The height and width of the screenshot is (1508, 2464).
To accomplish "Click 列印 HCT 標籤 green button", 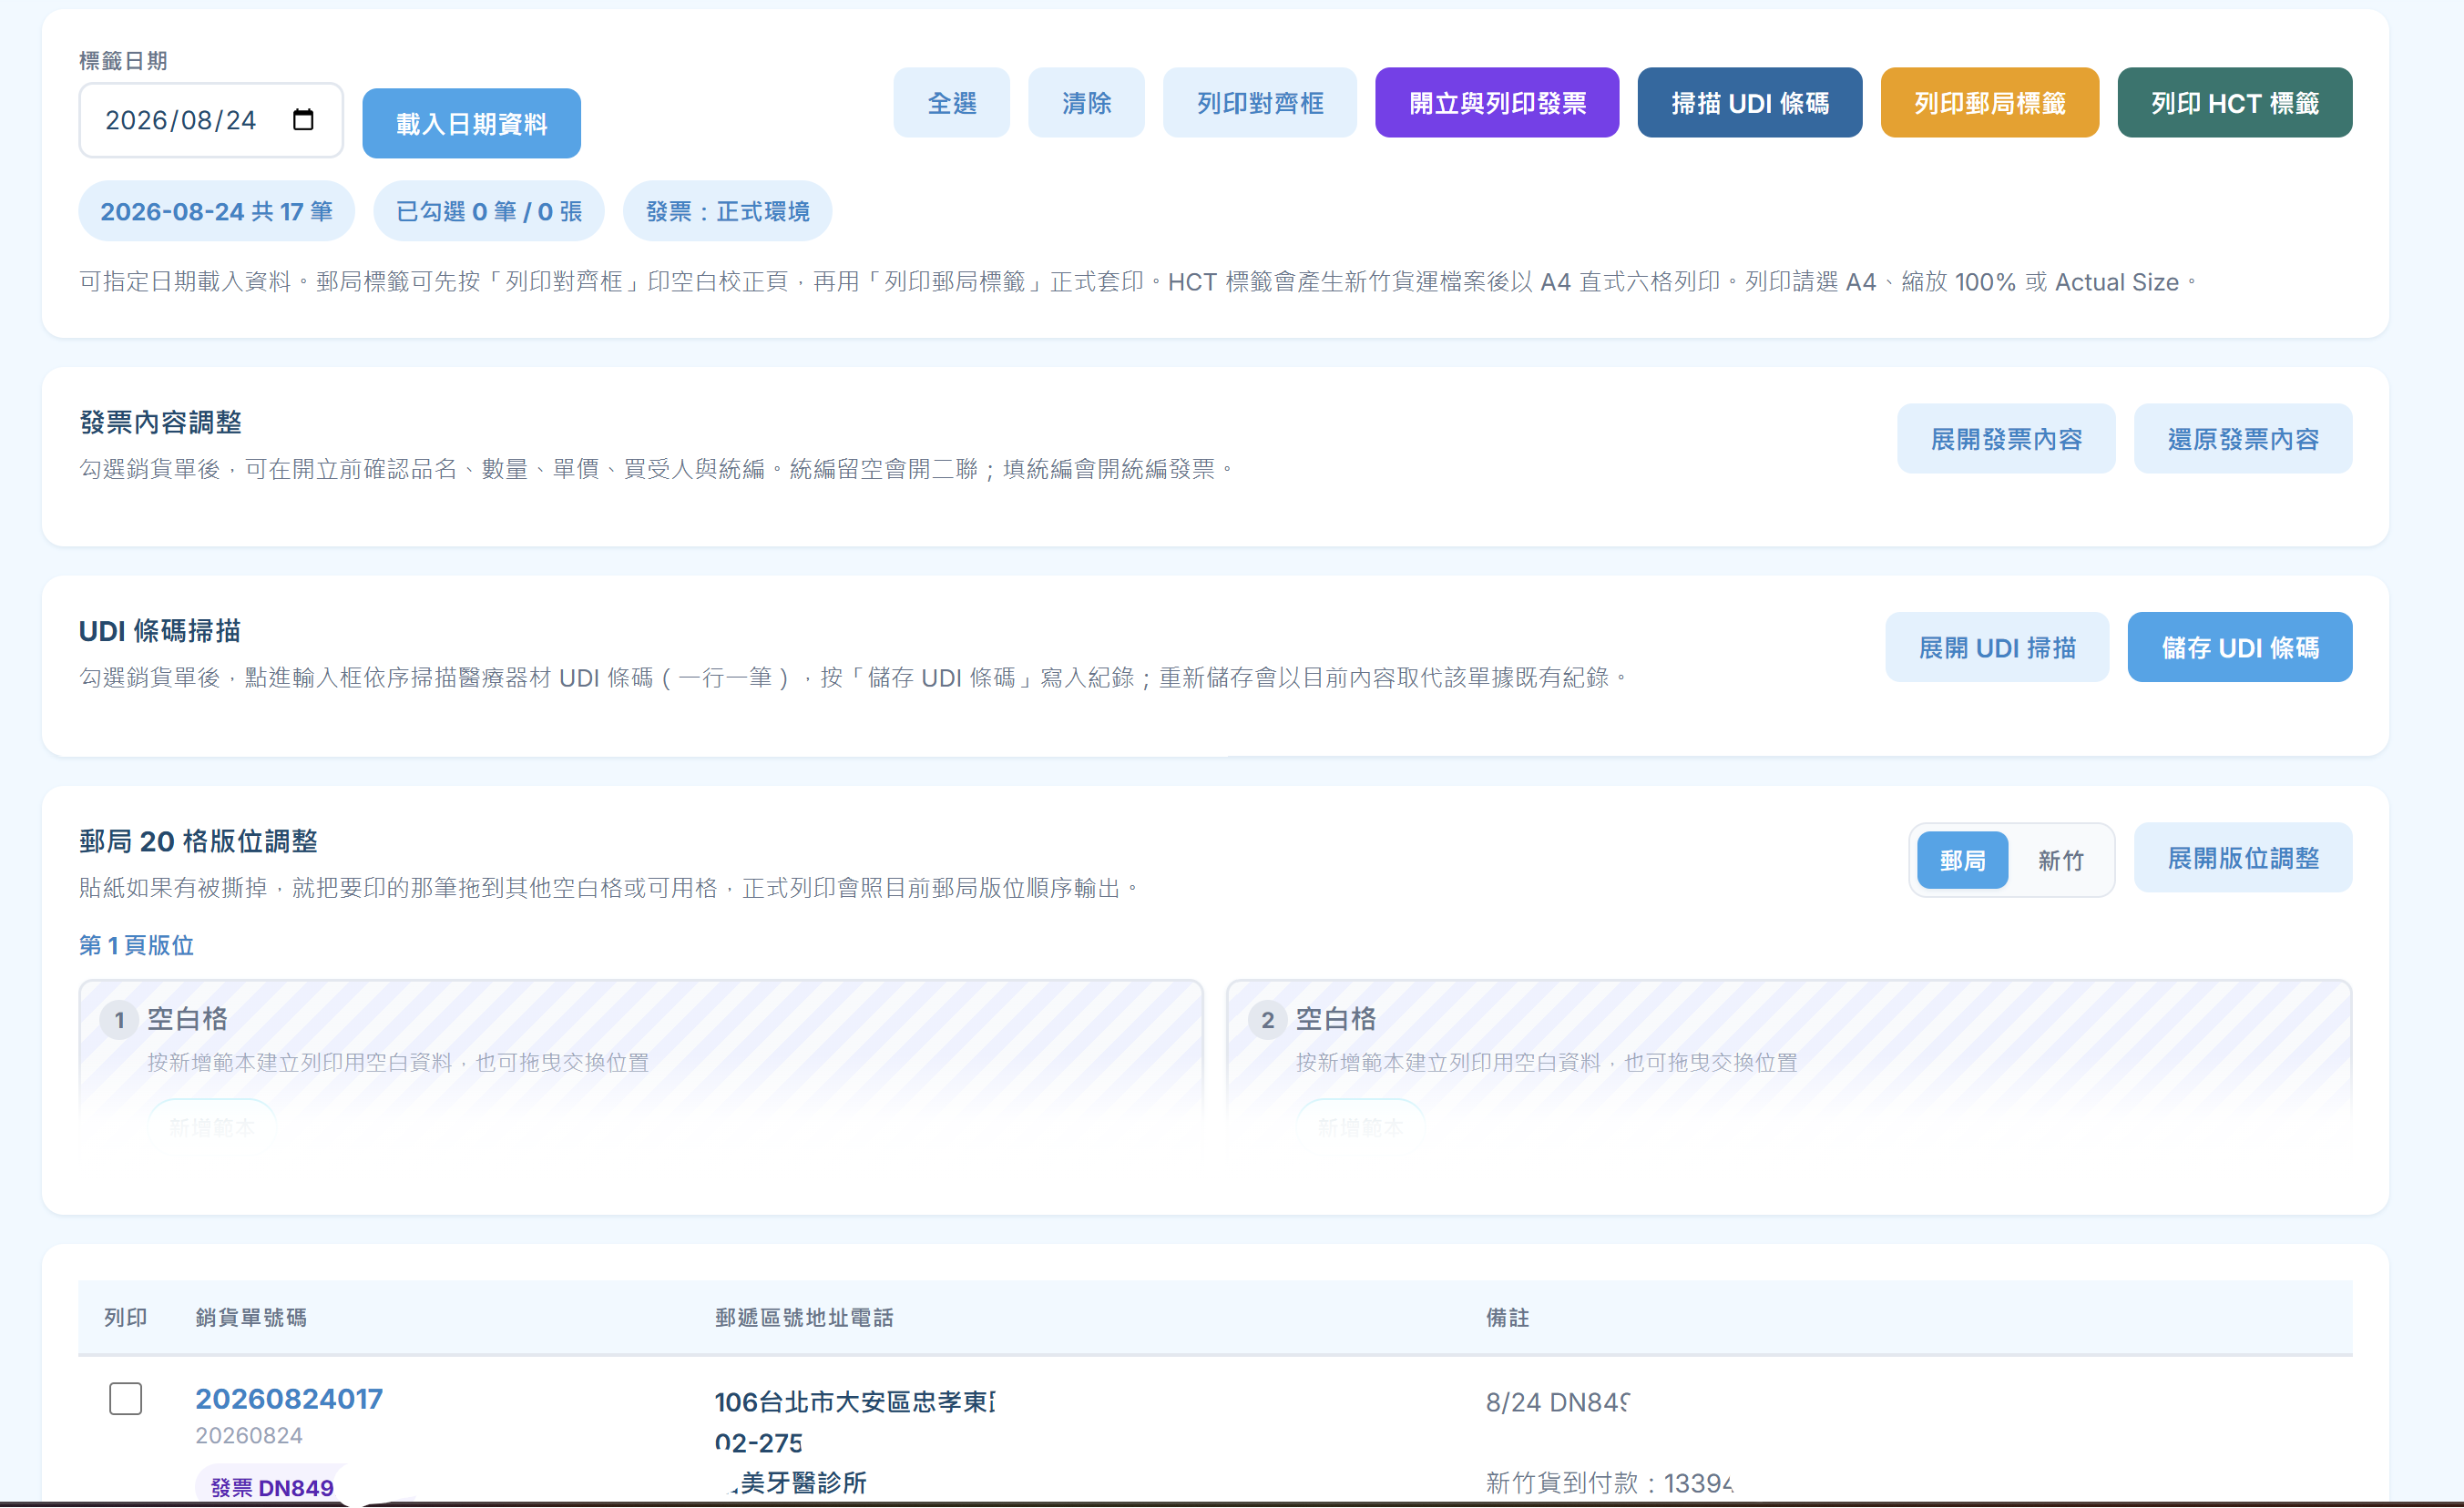I will tap(2235, 103).
